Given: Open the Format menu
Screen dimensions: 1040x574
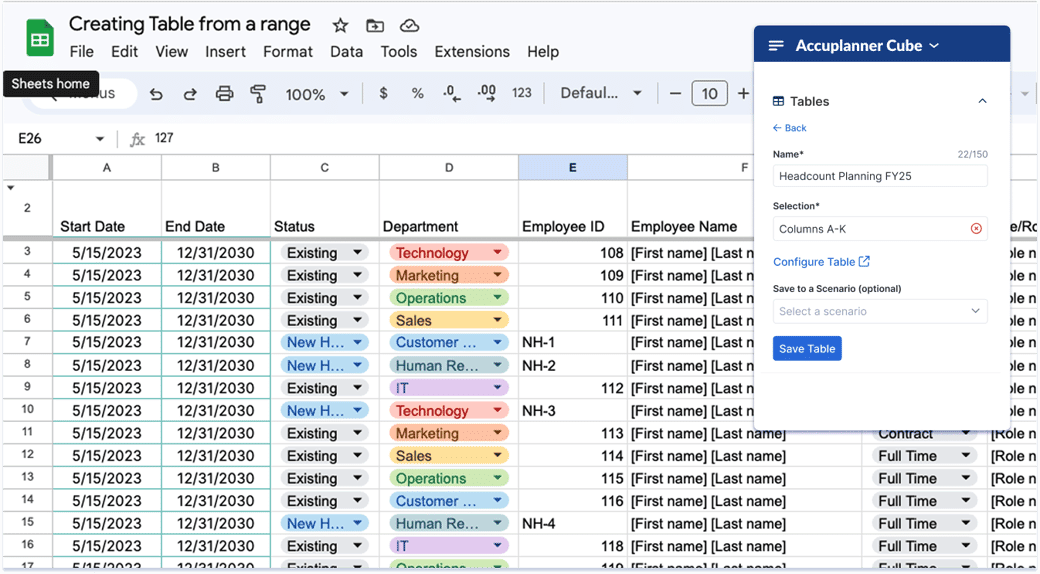Looking at the screenshot, I should pyautogui.click(x=288, y=52).
